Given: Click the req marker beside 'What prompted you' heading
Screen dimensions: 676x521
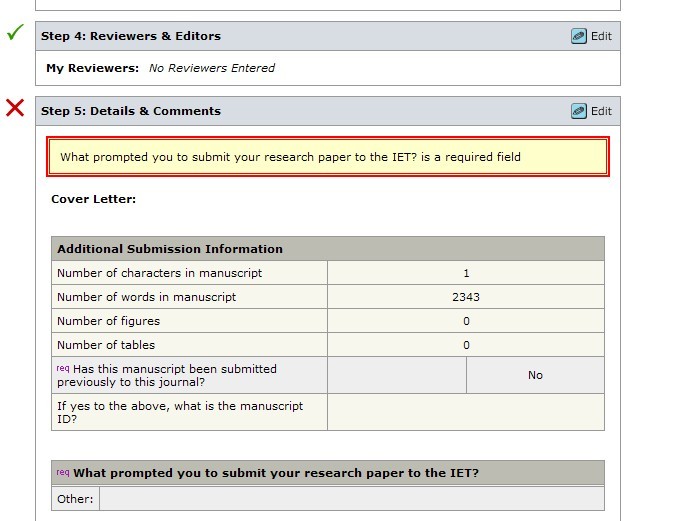Looking at the screenshot, I should 63,472.
